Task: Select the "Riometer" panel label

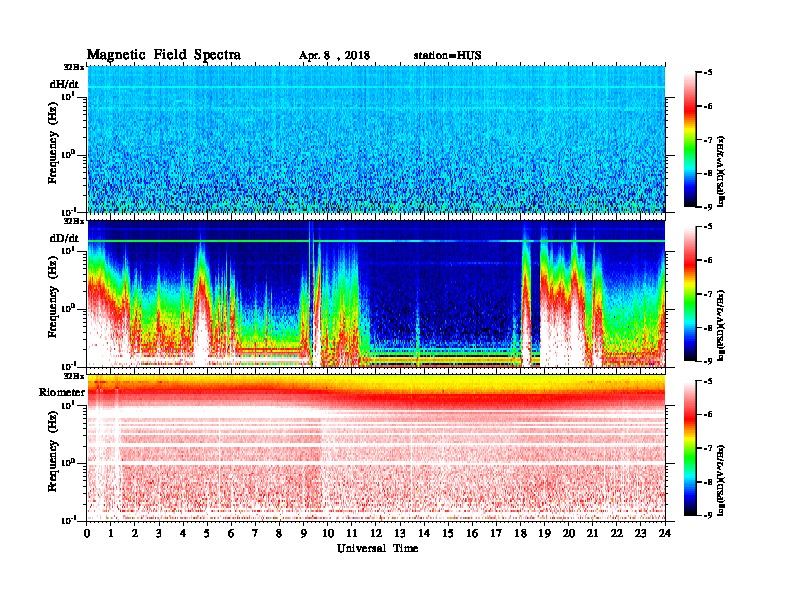Action: (62, 392)
